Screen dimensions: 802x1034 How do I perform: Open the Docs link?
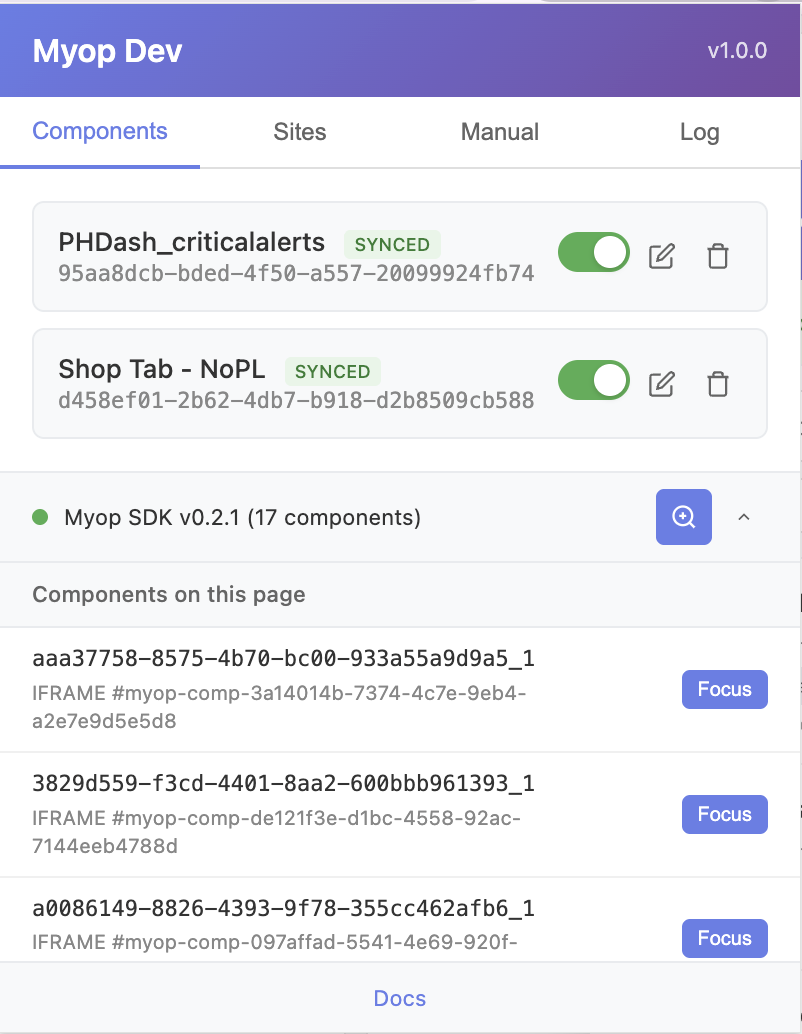pos(400,998)
